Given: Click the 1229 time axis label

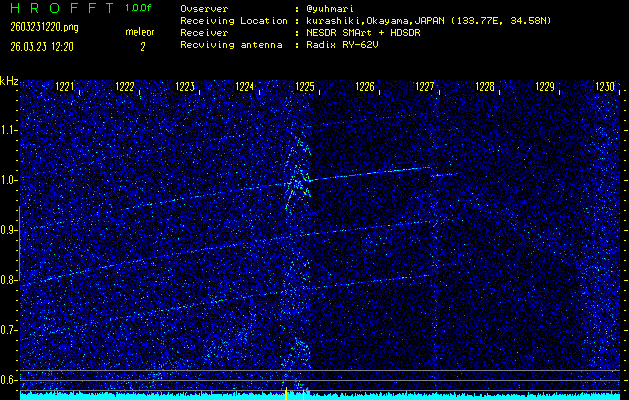Looking at the screenshot, I should pos(545,87).
